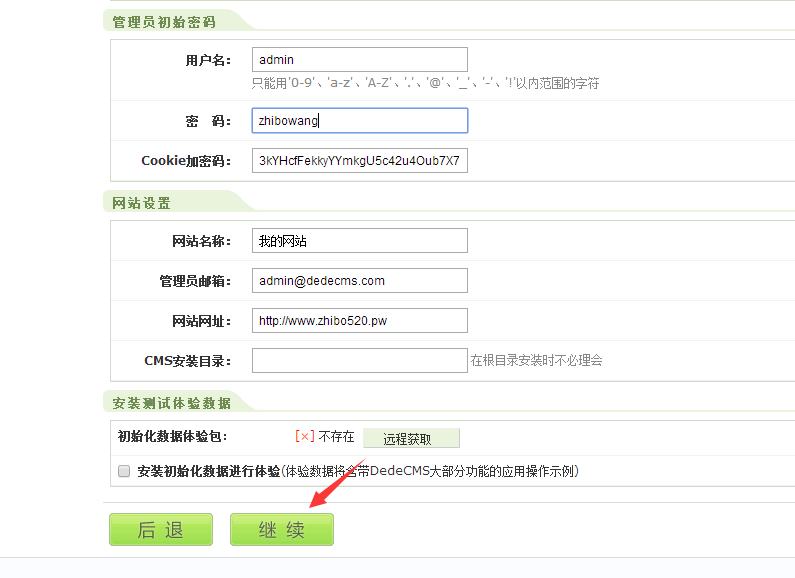Screen dimensions: 795x578
Task: Focus the 网站名称 field showing 我的网站
Action: [359, 241]
